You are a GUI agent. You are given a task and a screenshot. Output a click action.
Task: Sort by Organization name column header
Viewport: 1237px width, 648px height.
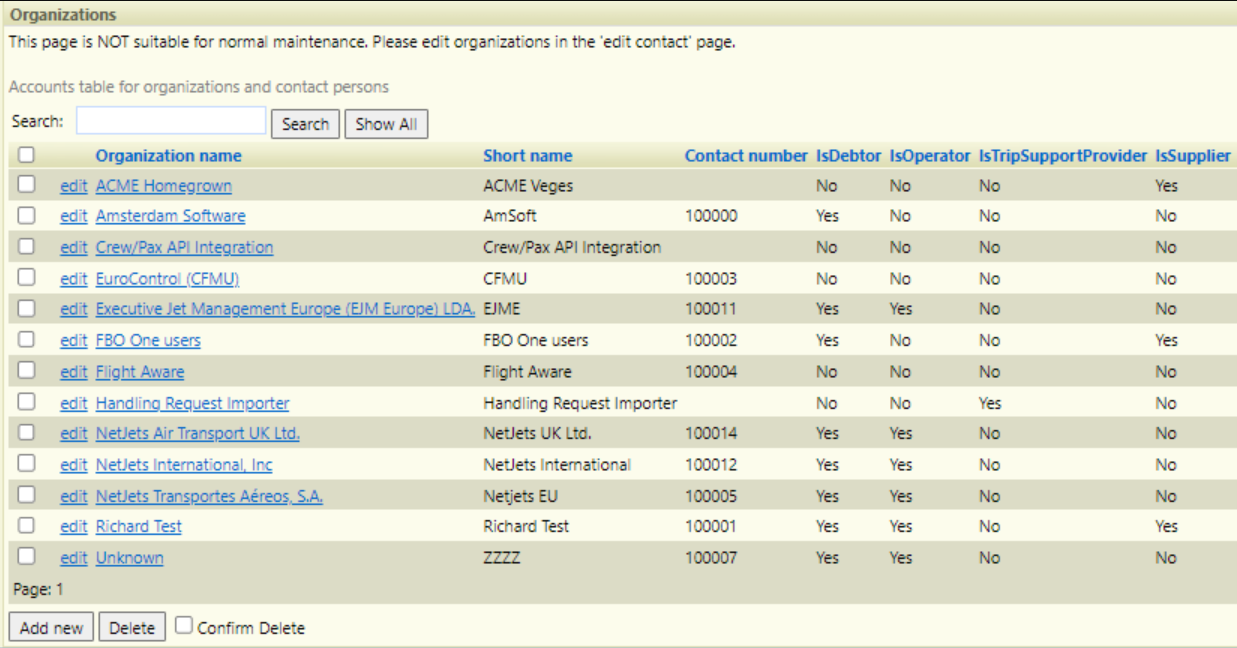tap(169, 156)
